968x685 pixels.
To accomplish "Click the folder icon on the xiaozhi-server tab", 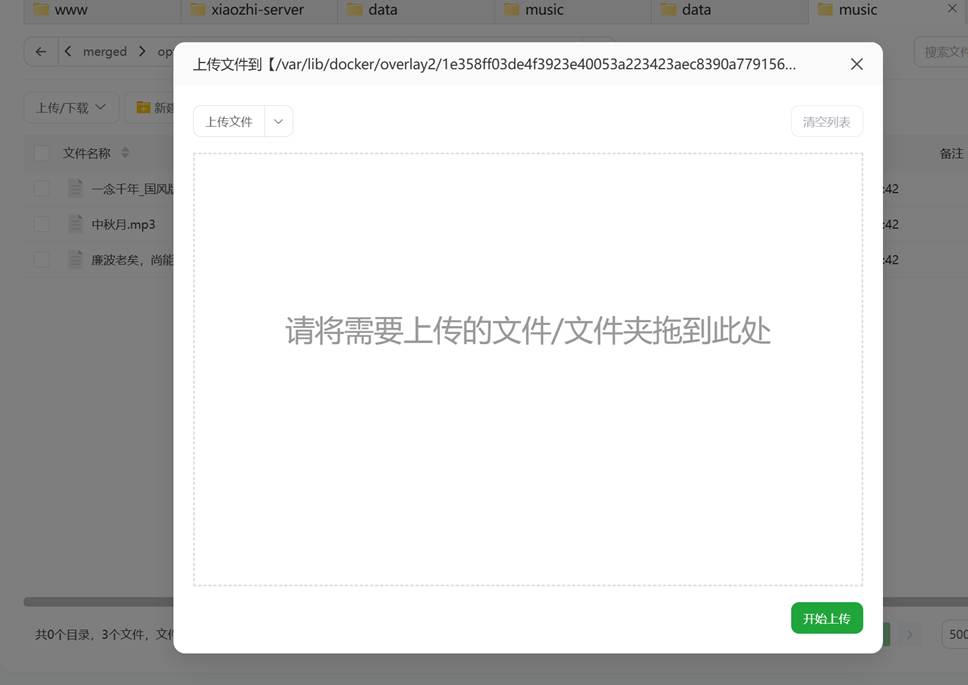I will tap(197, 10).
